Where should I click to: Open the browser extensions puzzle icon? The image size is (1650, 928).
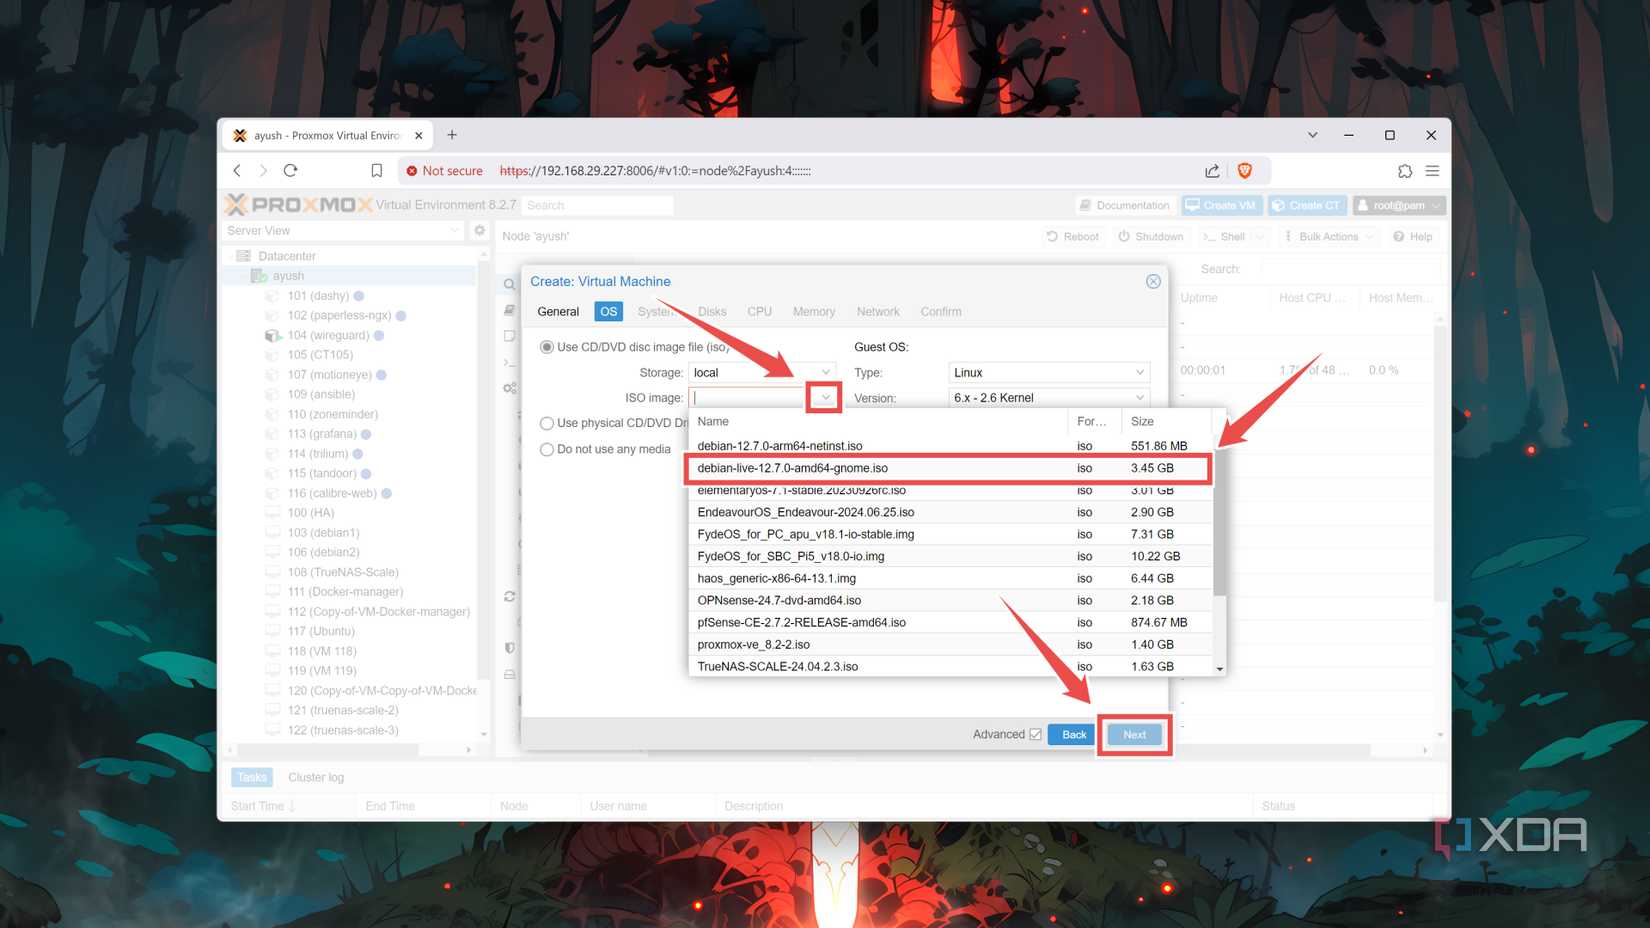pyautogui.click(x=1405, y=171)
